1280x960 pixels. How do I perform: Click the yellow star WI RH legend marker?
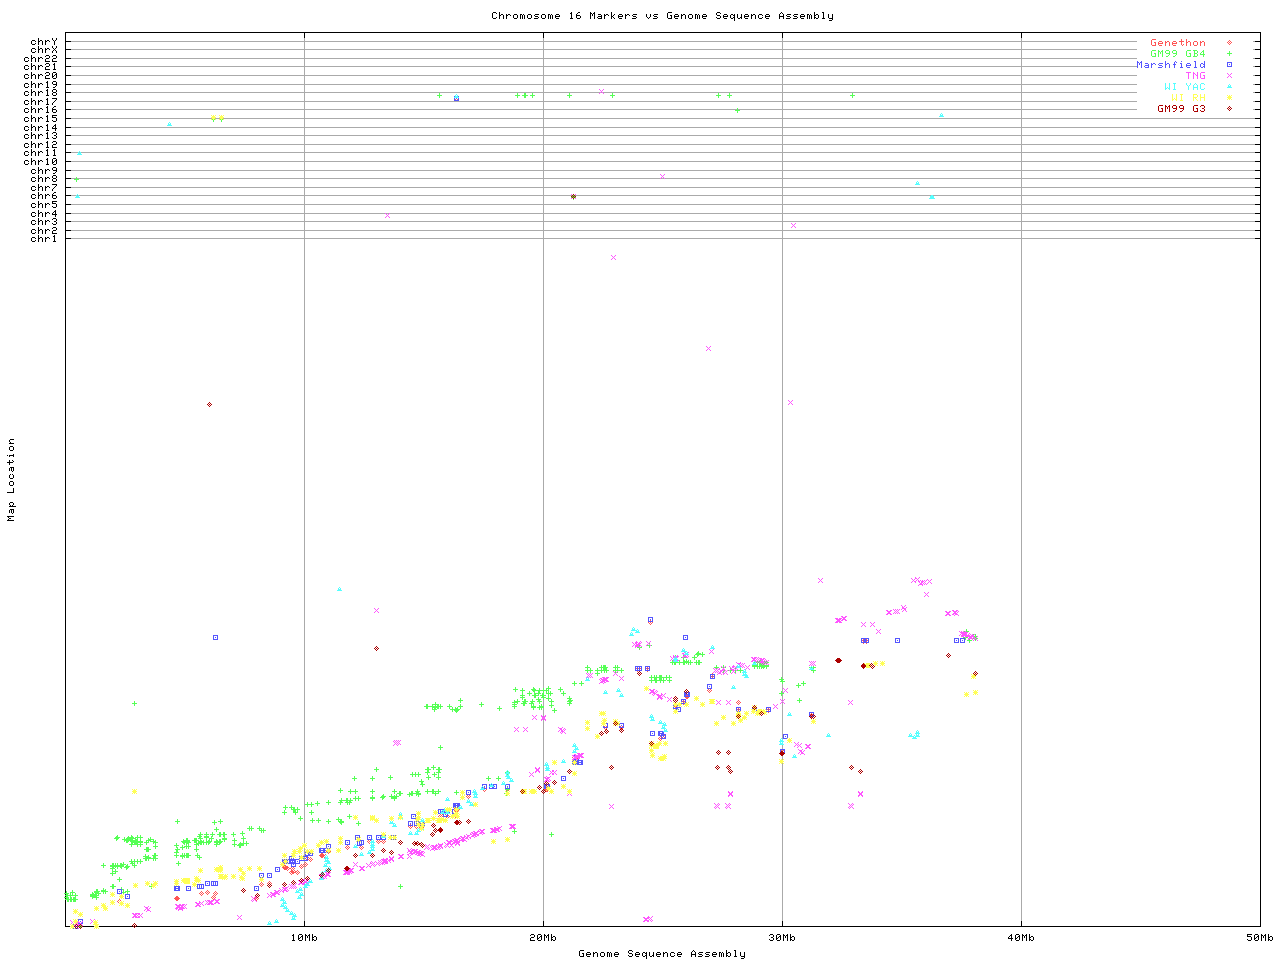(x=1229, y=98)
